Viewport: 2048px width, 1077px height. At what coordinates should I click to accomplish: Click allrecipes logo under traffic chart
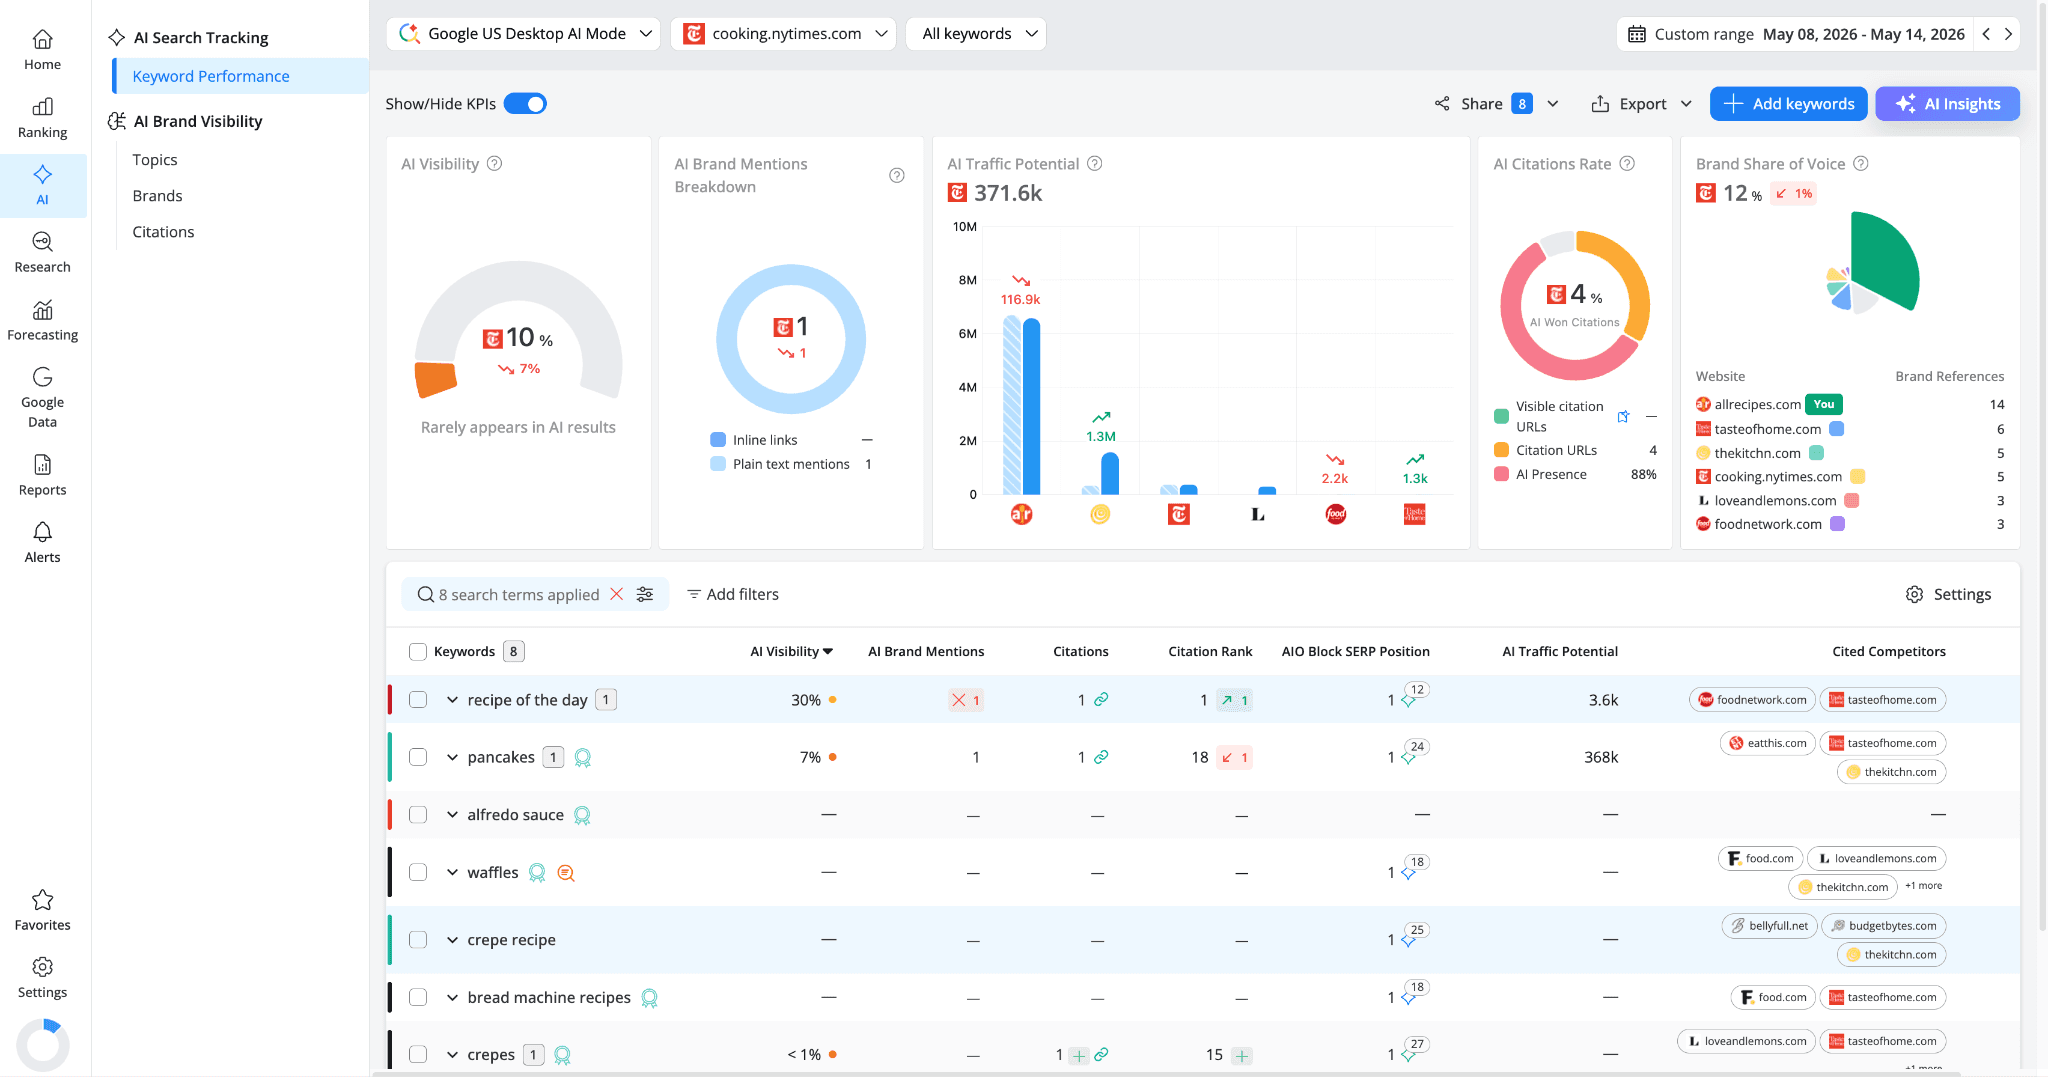(1021, 514)
